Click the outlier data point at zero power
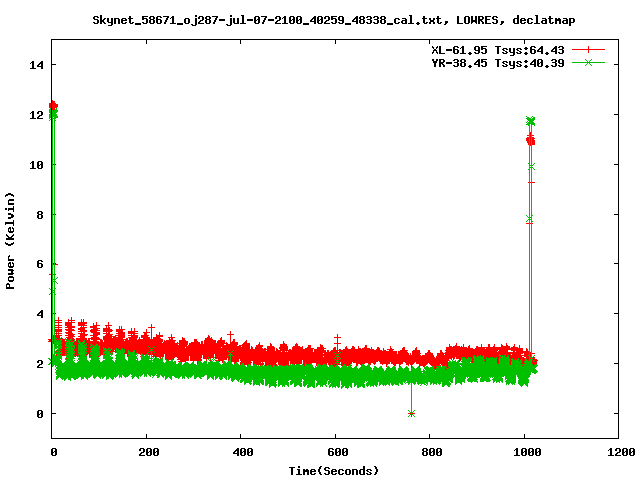Viewport: 640px width, 480px height. pos(411,413)
